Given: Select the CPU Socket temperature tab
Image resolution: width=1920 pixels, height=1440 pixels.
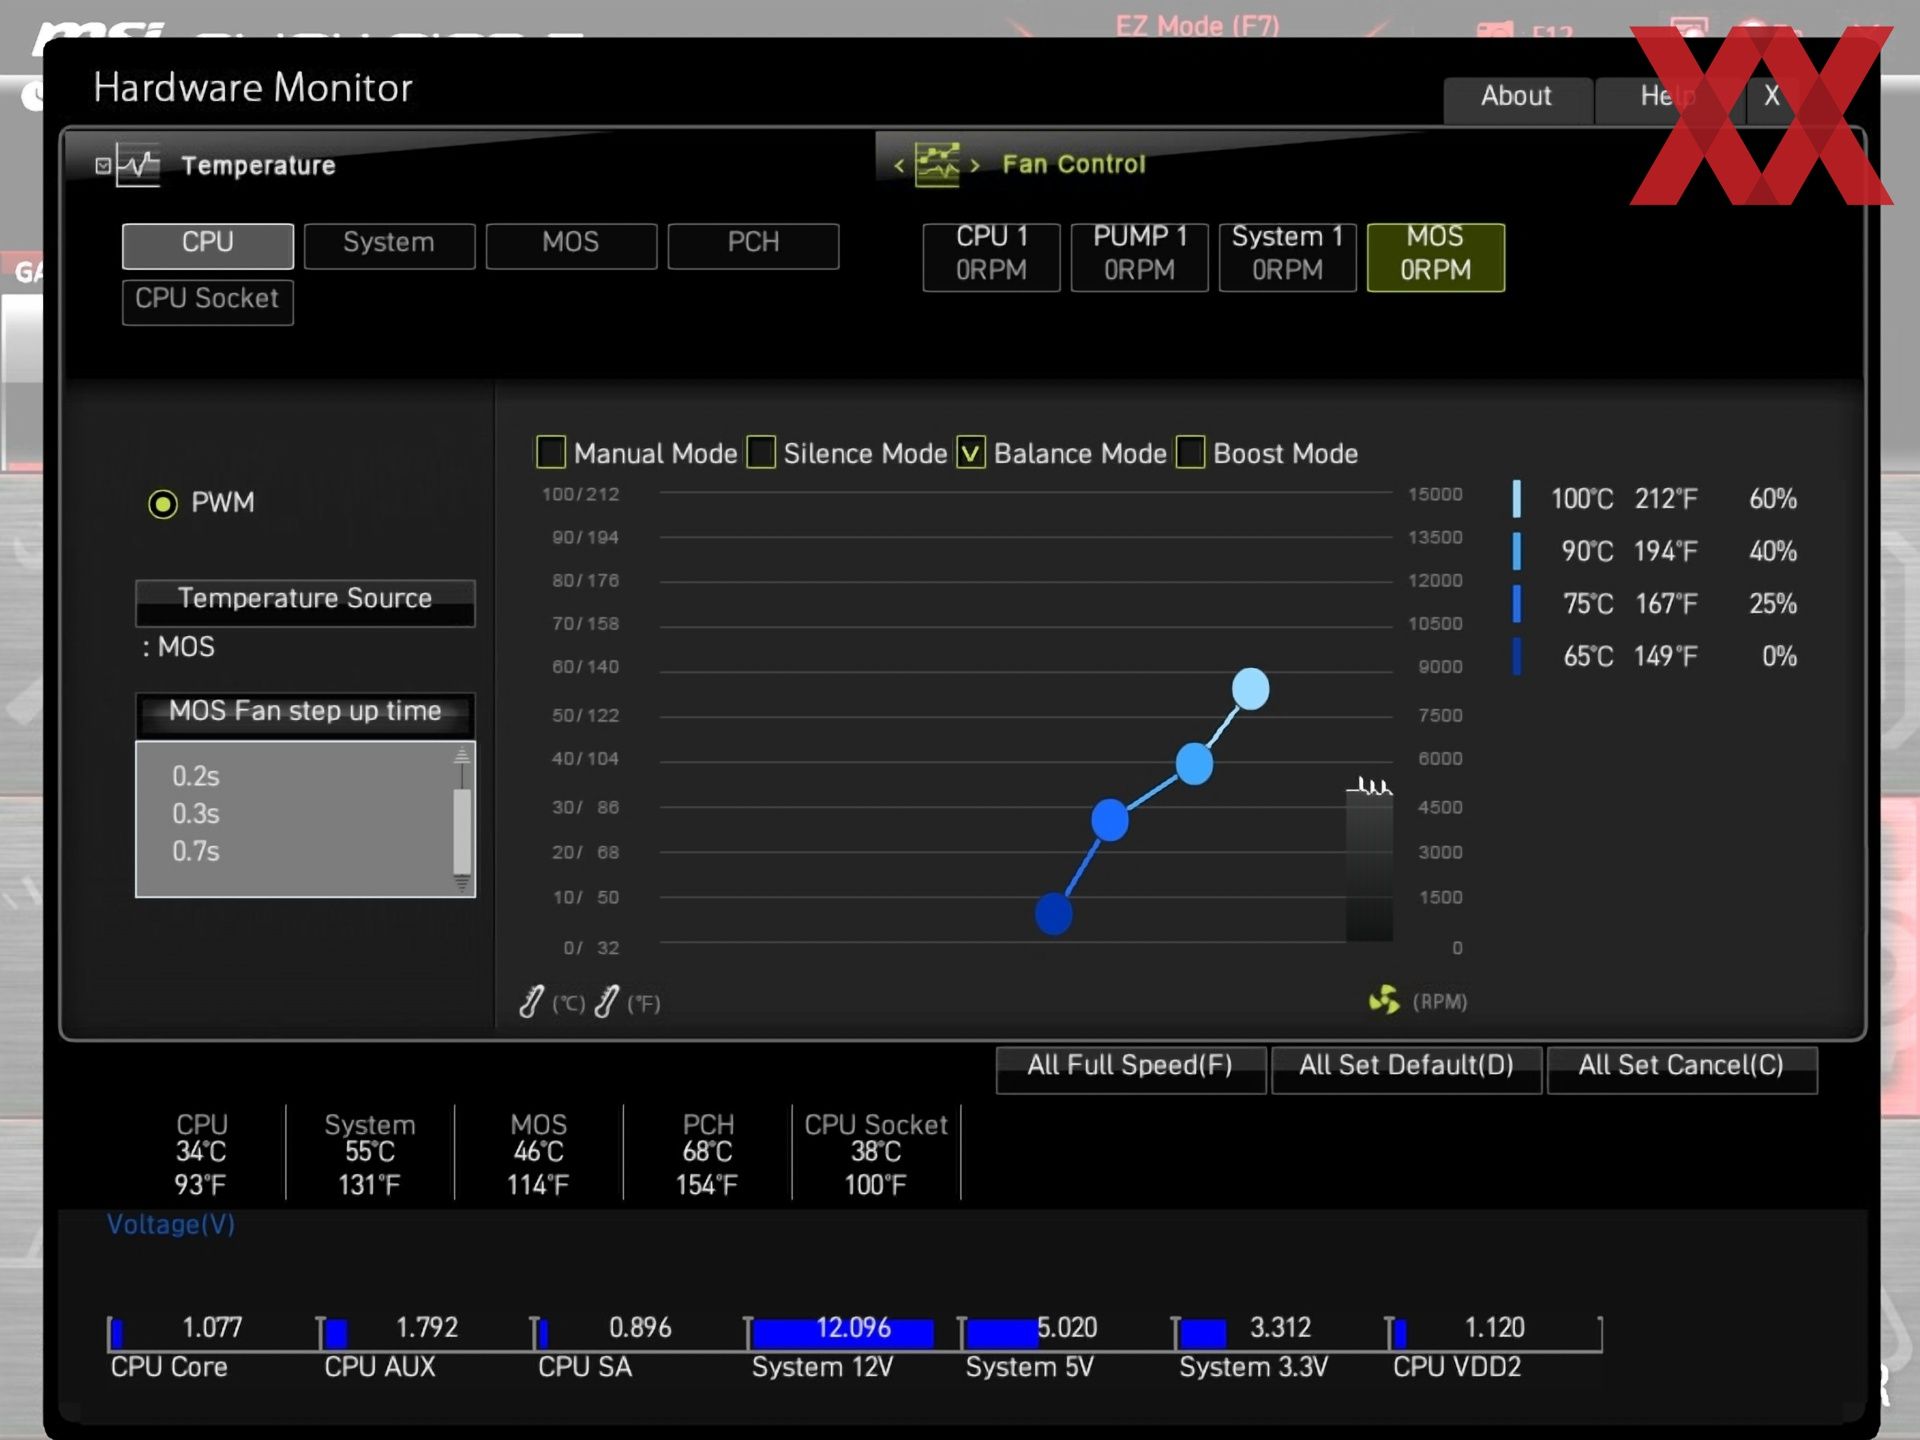Looking at the screenshot, I should pyautogui.click(x=208, y=301).
